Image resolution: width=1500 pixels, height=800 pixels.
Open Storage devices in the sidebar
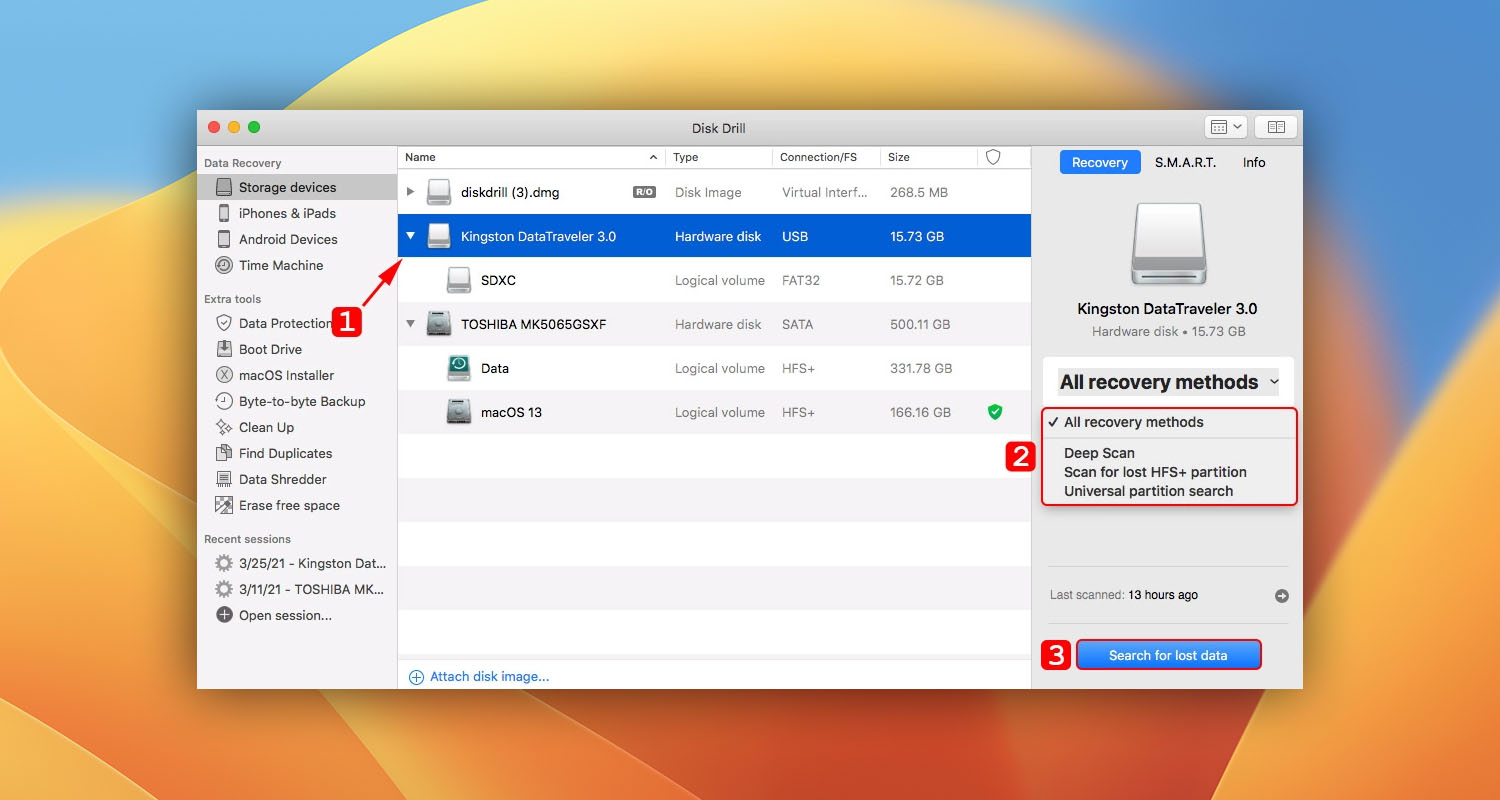pos(297,187)
